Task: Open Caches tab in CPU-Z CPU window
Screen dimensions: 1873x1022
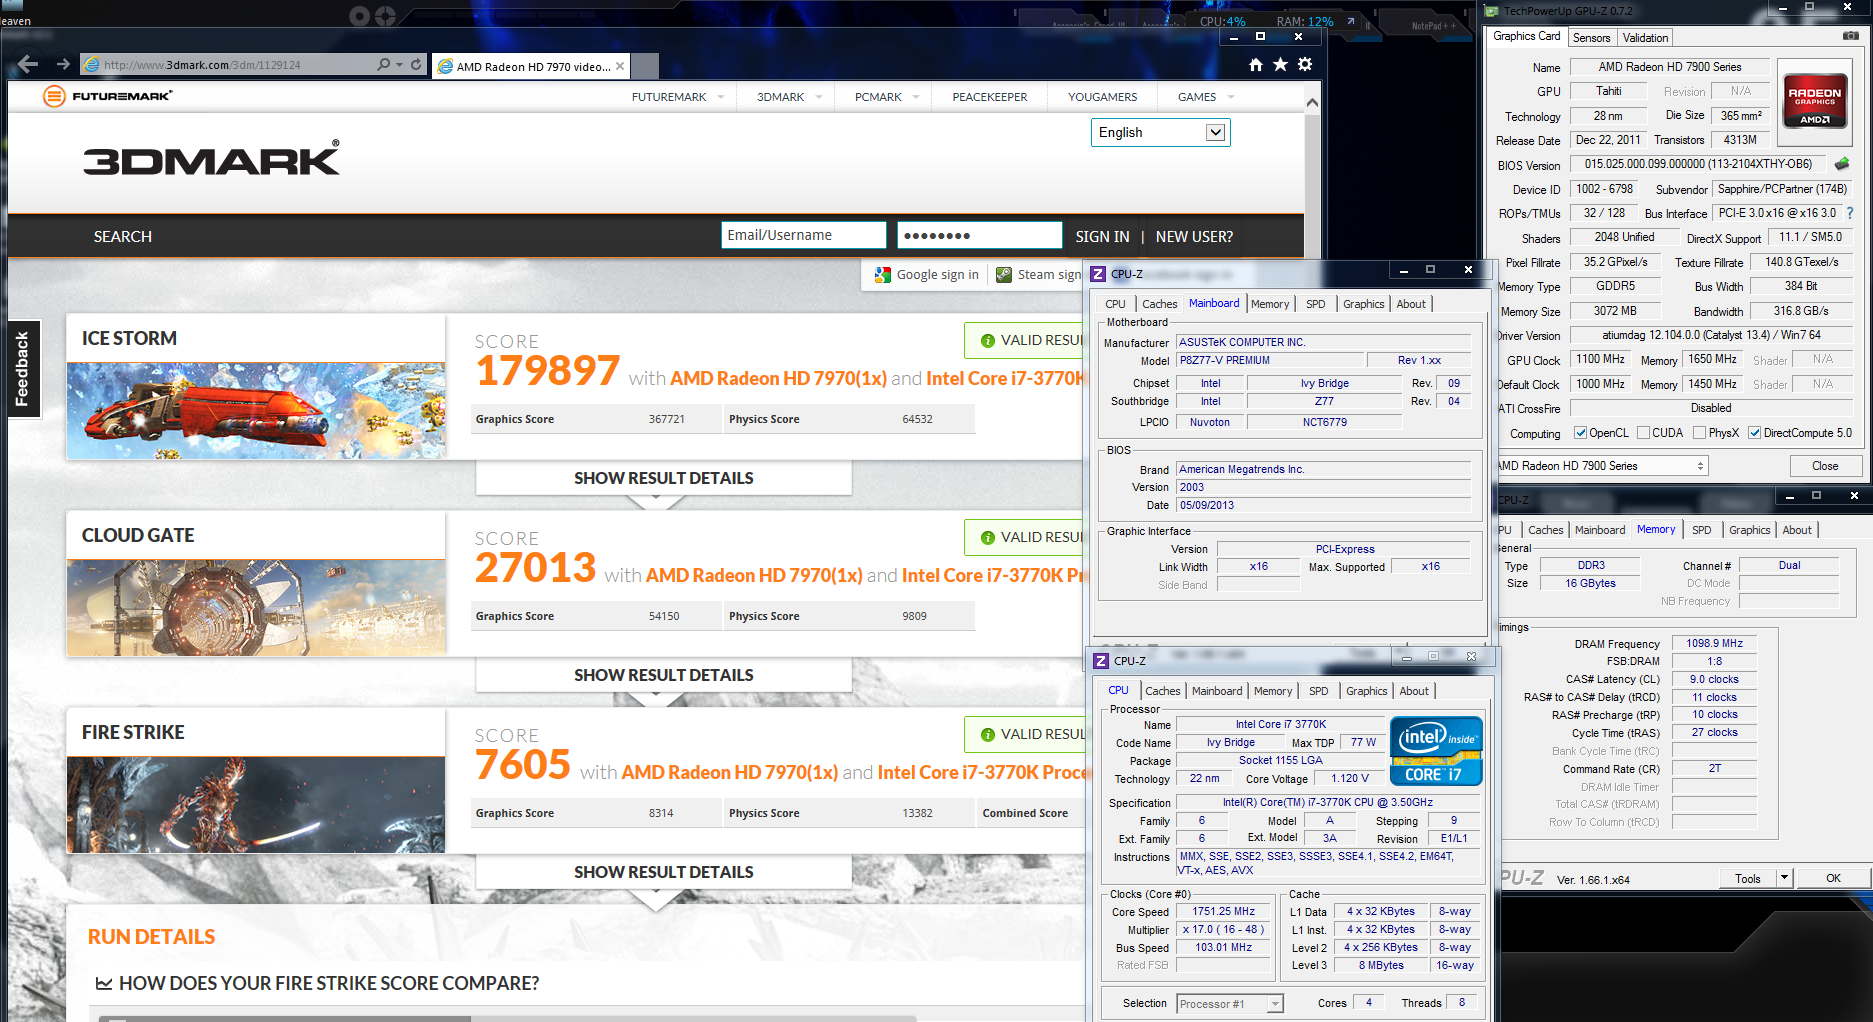Action: click(x=1162, y=691)
